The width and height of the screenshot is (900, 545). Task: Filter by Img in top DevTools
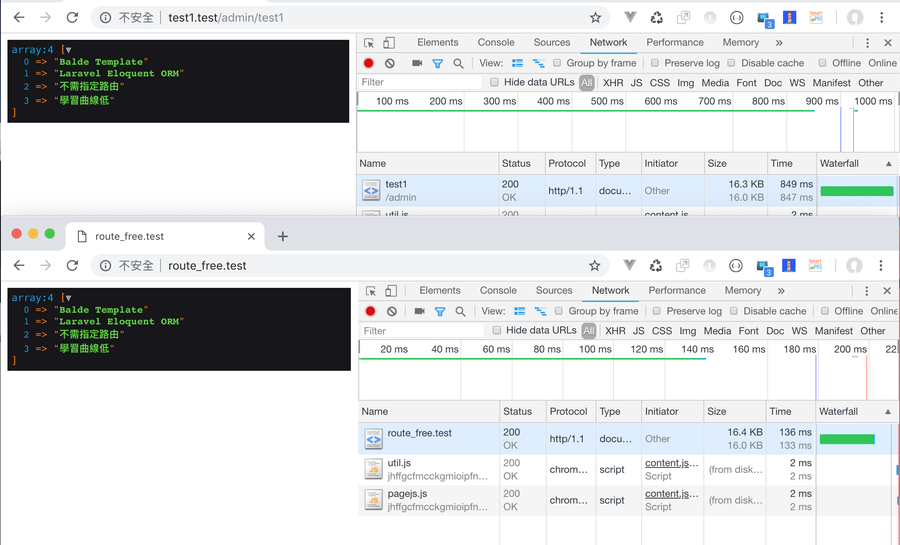point(685,83)
